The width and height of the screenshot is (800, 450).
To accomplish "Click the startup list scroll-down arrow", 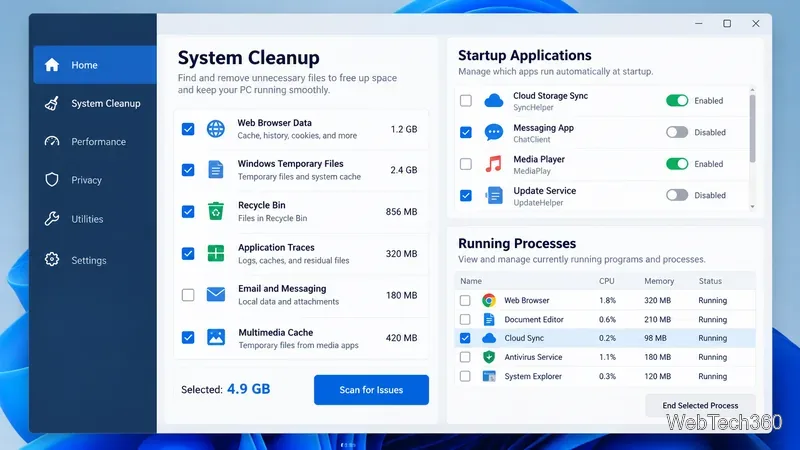I will coord(752,207).
